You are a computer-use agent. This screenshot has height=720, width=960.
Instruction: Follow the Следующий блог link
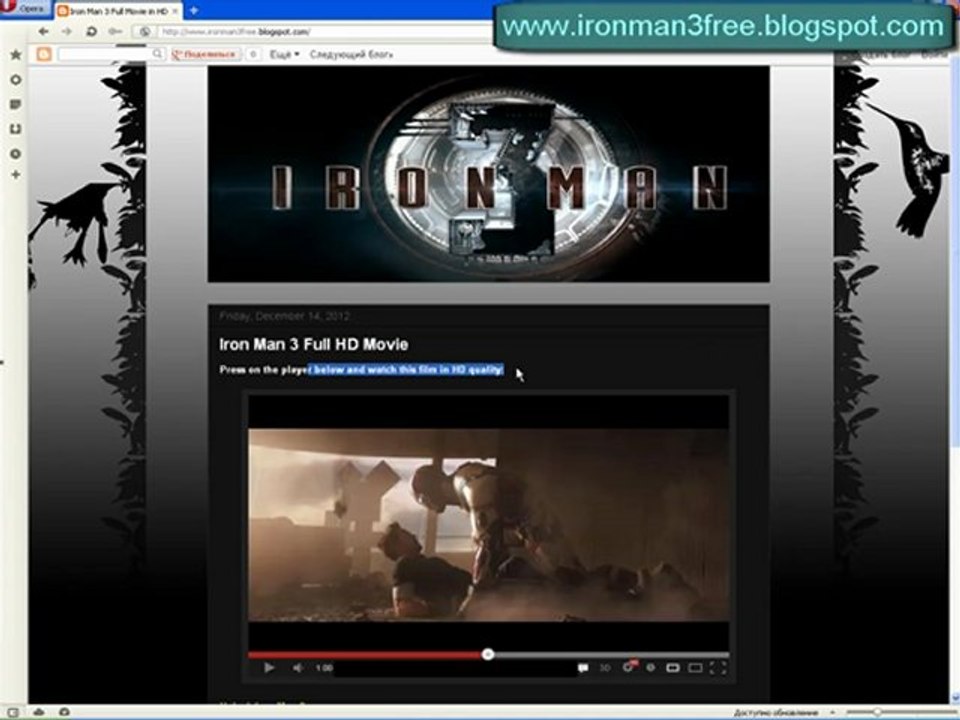pos(351,54)
